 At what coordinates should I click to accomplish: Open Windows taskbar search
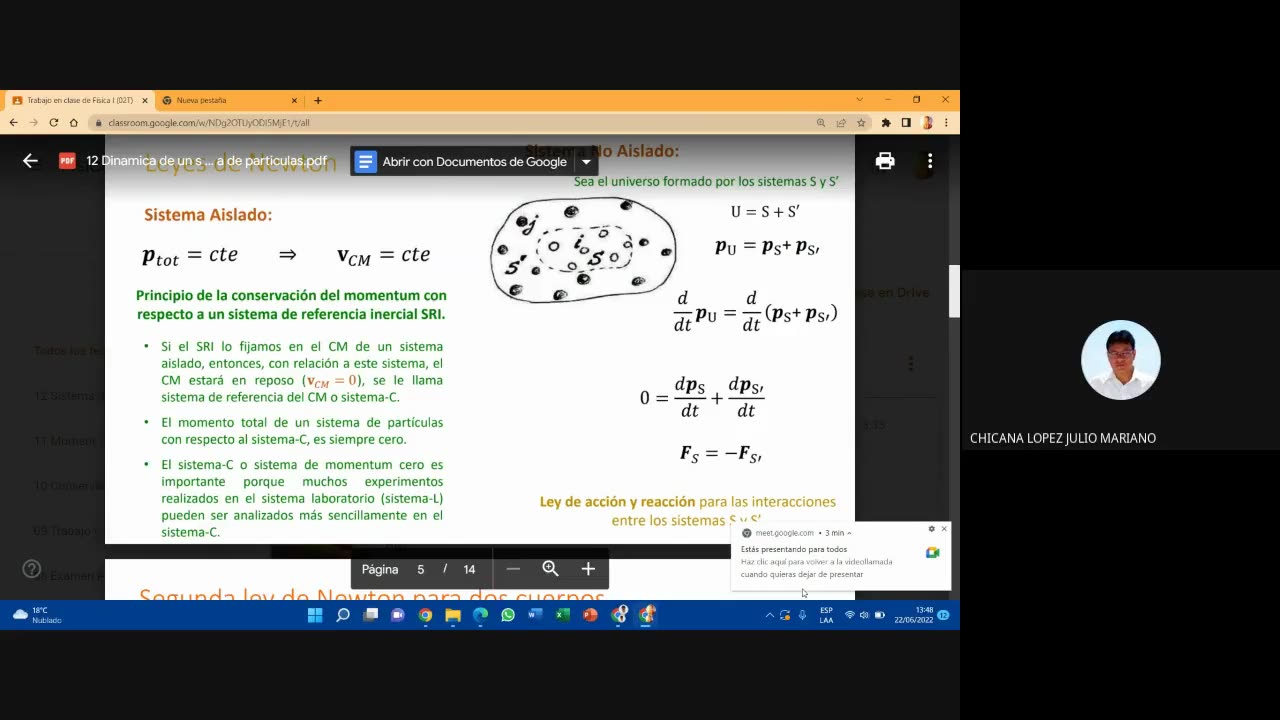[343, 615]
